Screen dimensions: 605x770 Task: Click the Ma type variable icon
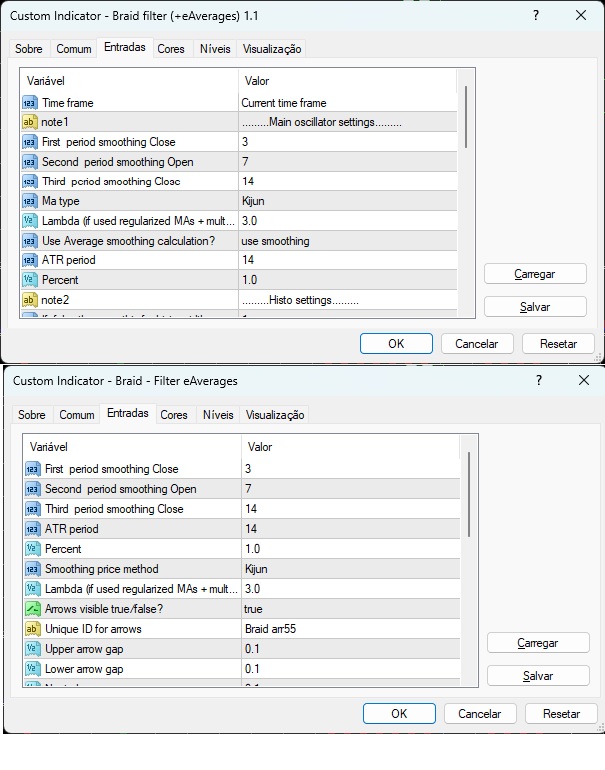pos(29,201)
